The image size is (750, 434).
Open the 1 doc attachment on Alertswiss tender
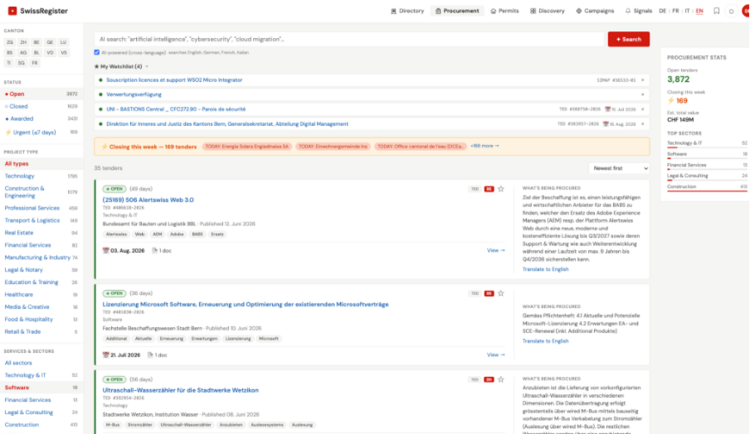click(x=162, y=250)
